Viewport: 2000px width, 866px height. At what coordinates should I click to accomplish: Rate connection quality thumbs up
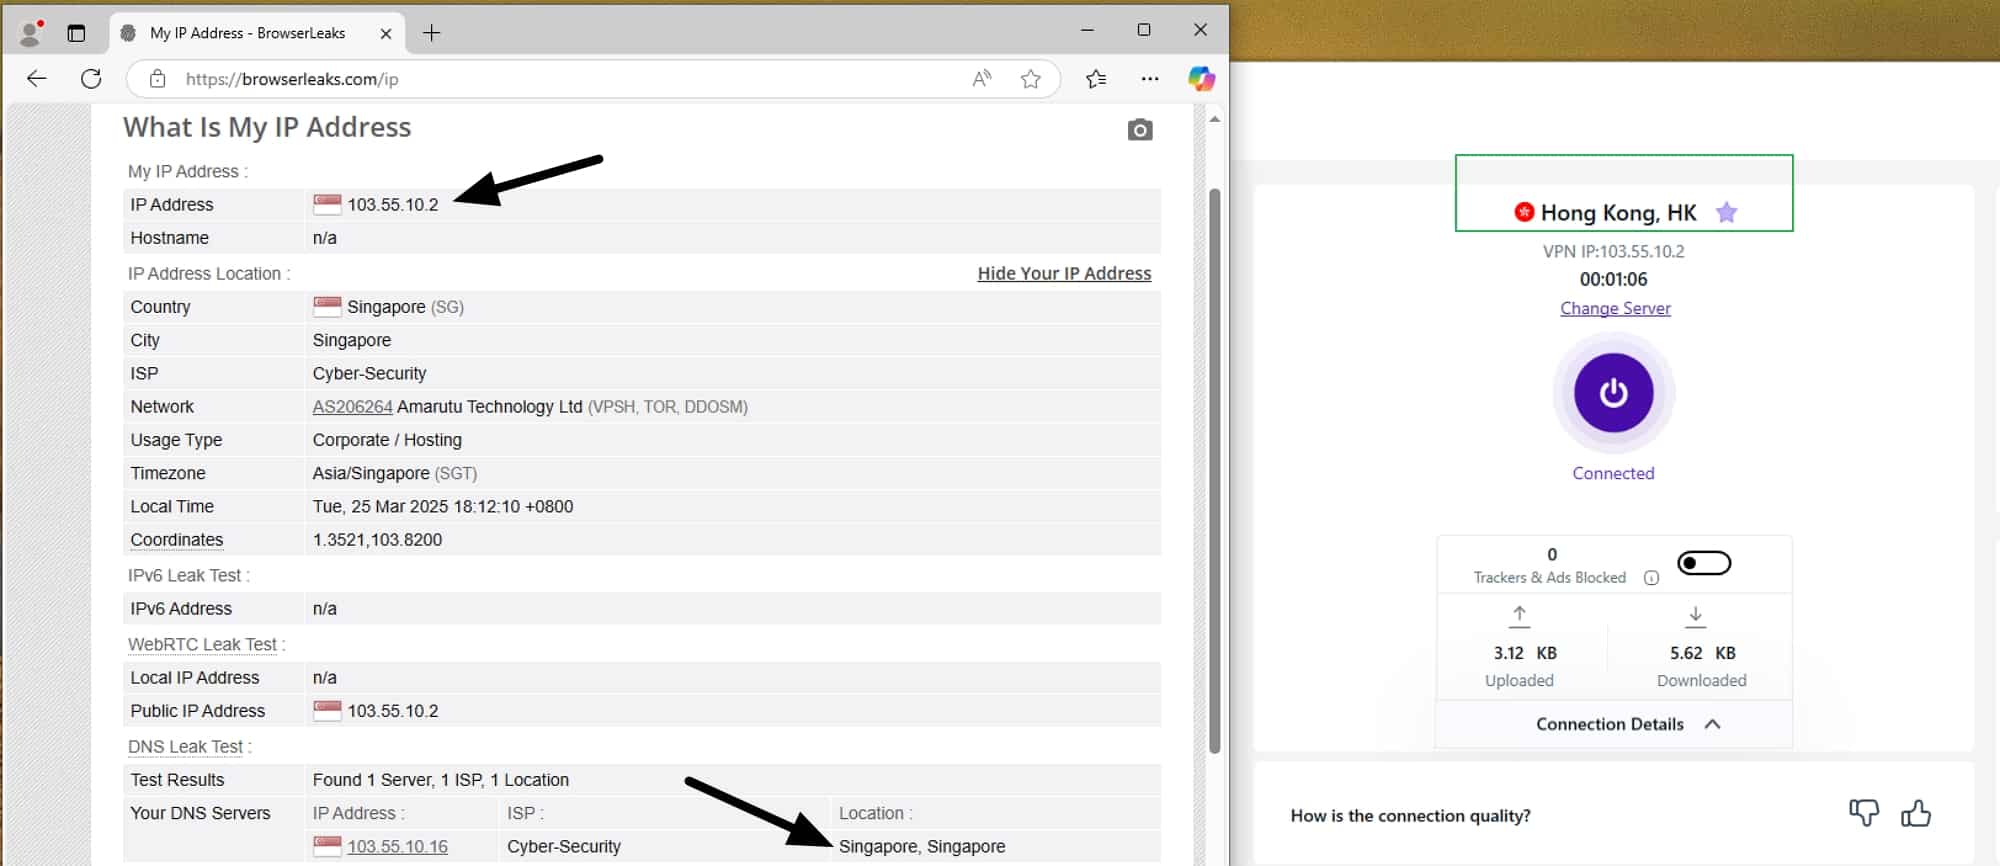pyautogui.click(x=1916, y=814)
